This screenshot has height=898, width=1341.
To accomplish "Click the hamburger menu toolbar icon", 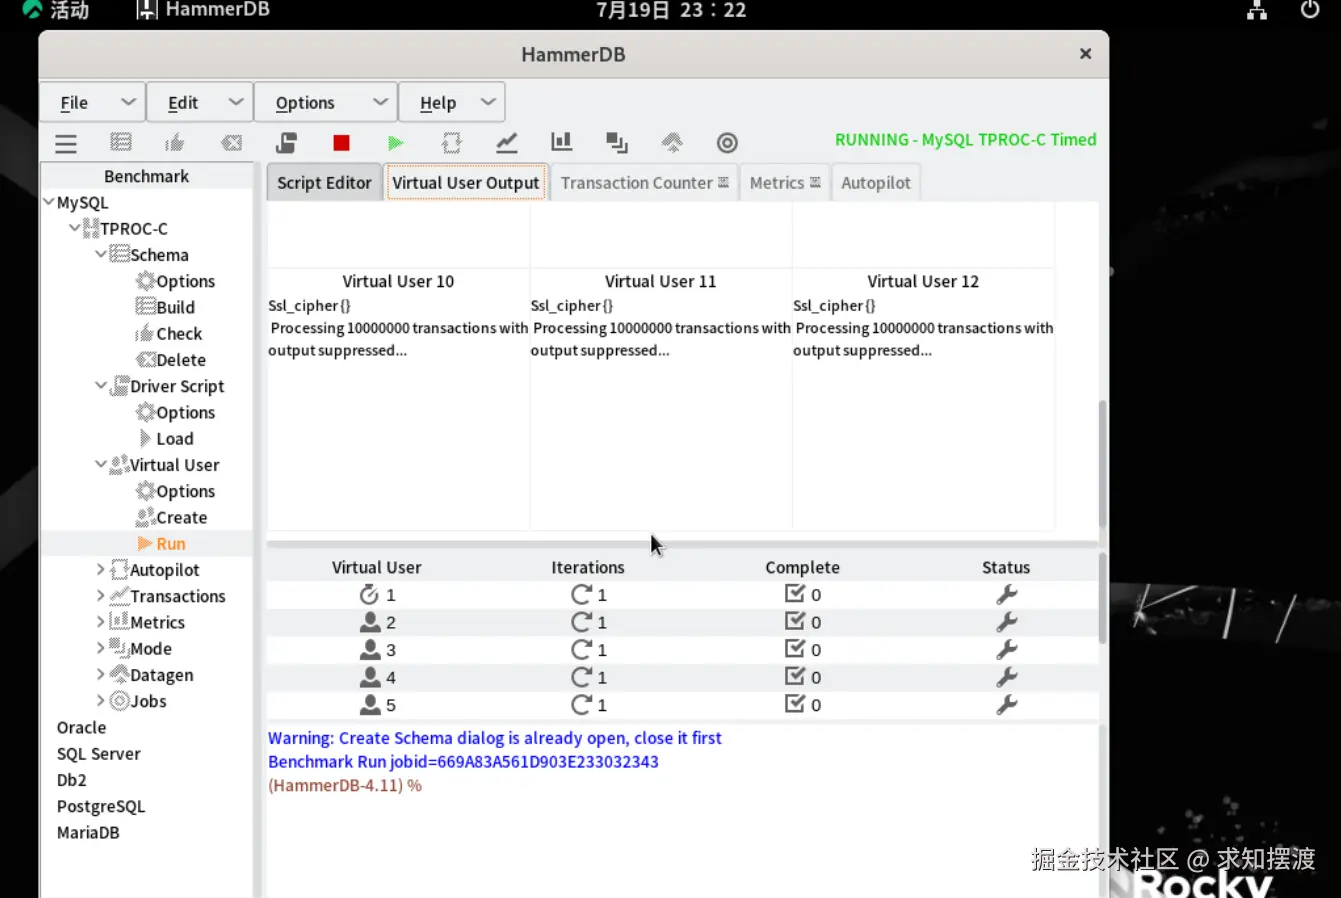I will click(x=66, y=143).
